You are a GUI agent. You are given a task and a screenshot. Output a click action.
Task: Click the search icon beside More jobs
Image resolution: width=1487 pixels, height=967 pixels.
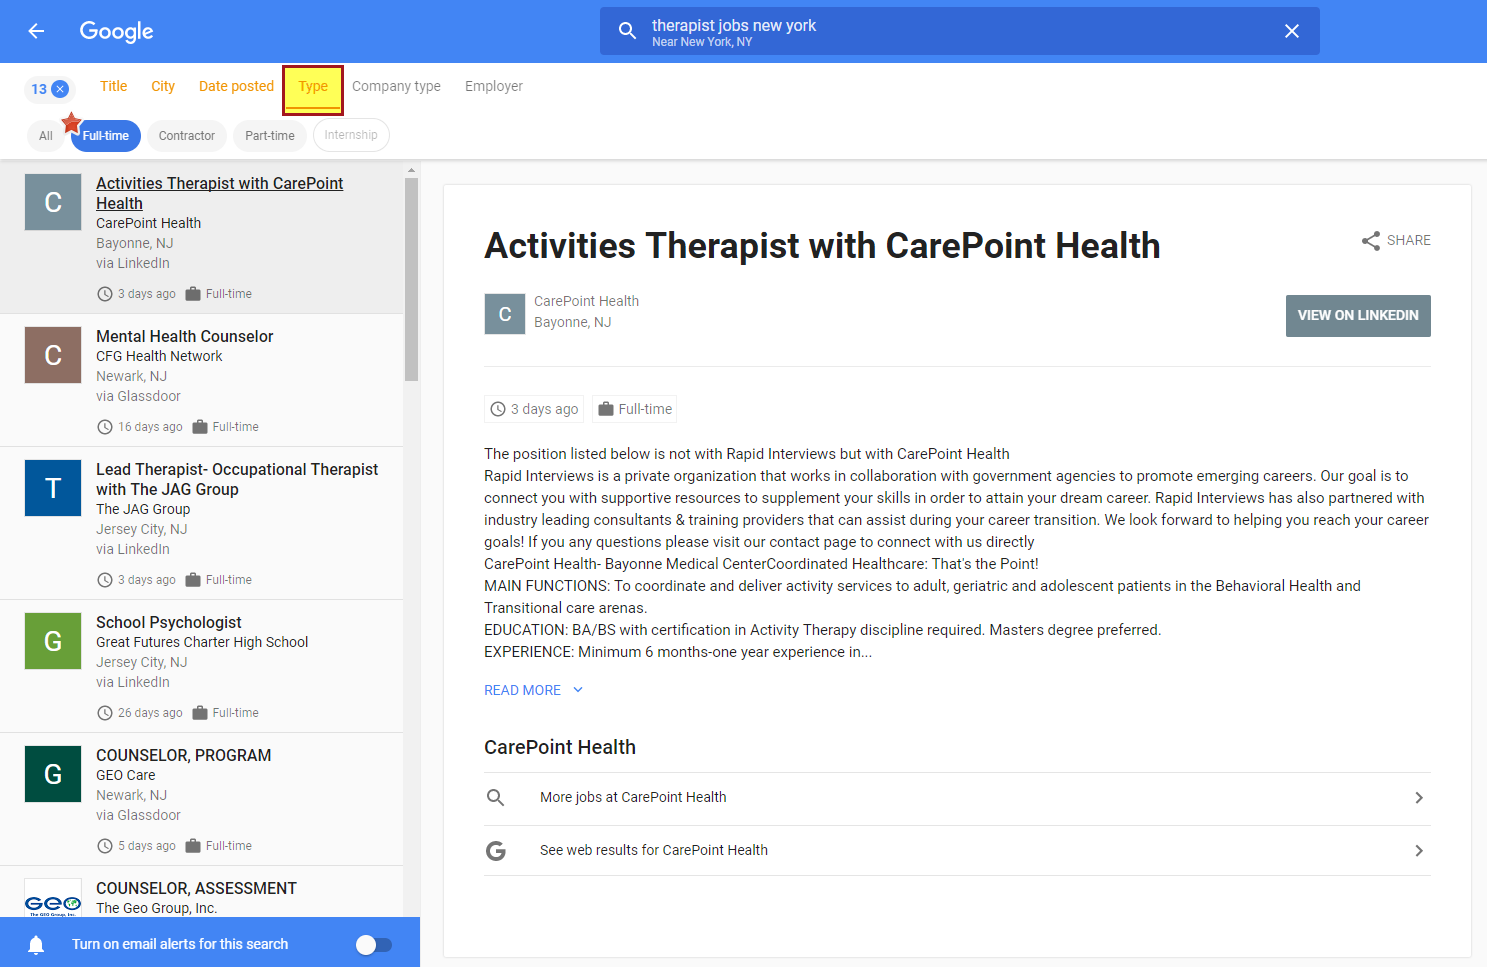(495, 797)
